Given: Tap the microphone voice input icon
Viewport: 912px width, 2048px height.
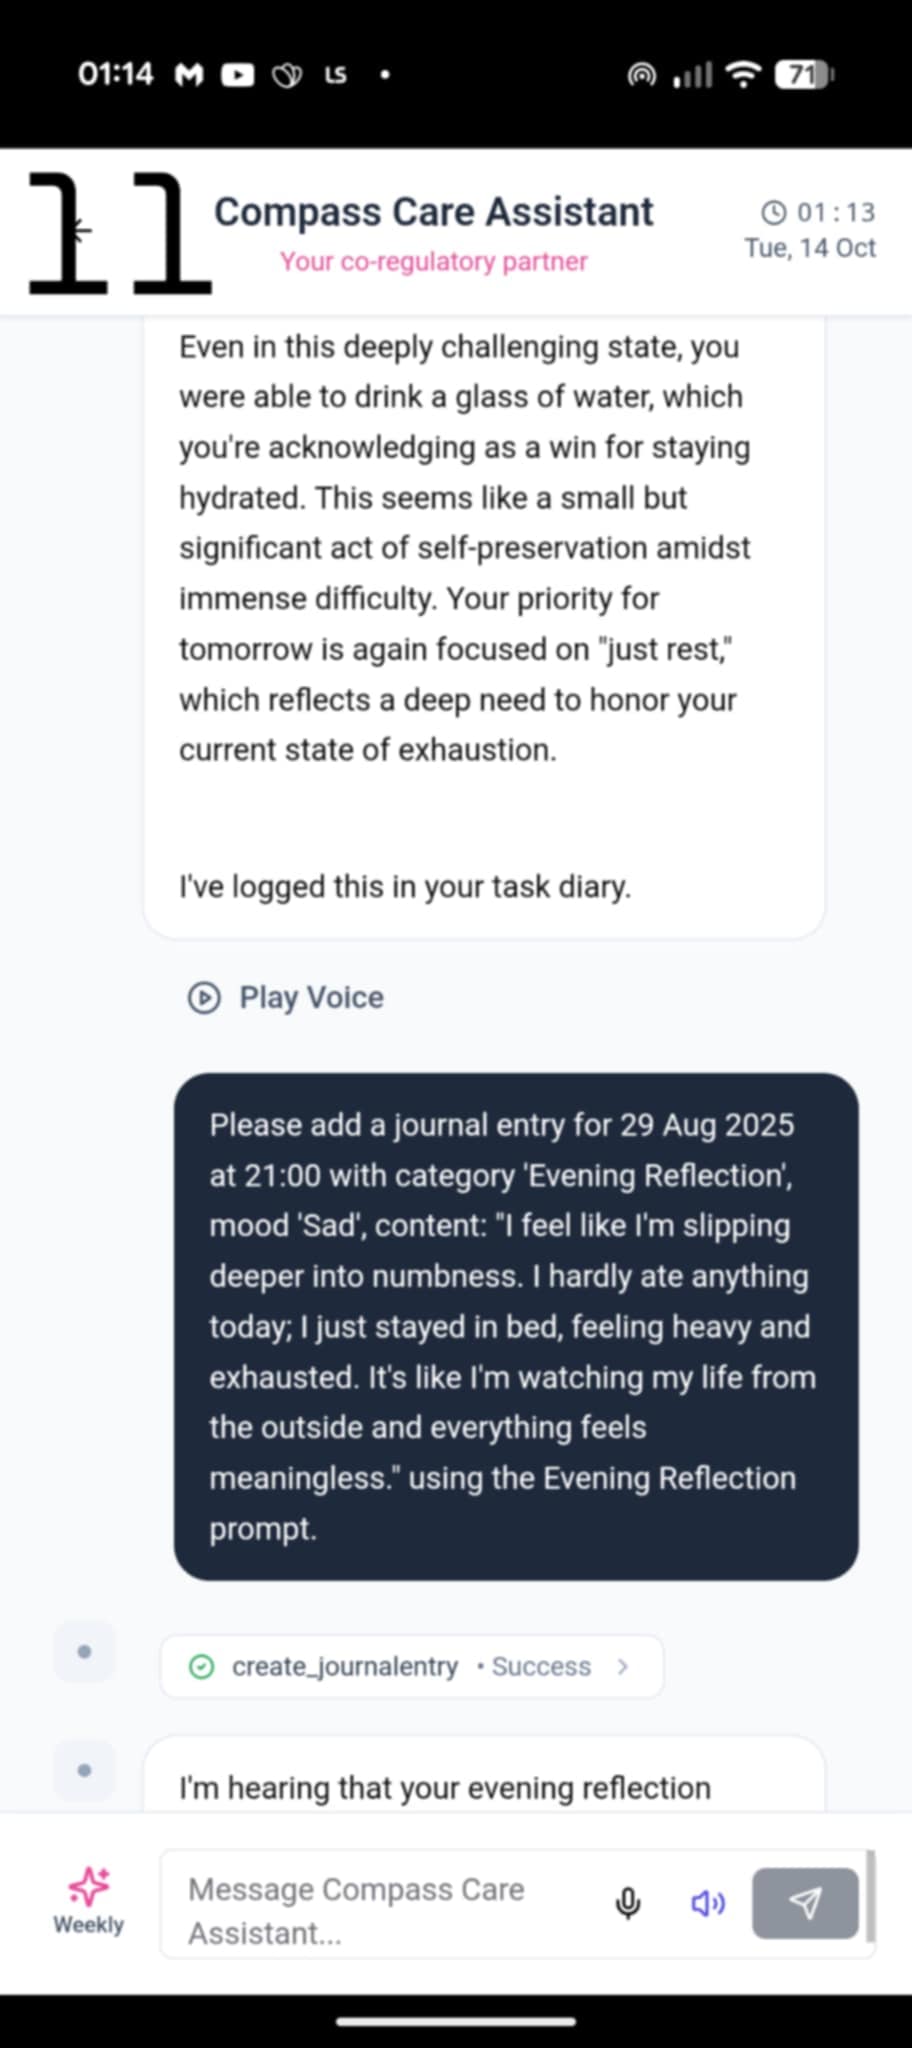Looking at the screenshot, I should (x=628, y=1903).
